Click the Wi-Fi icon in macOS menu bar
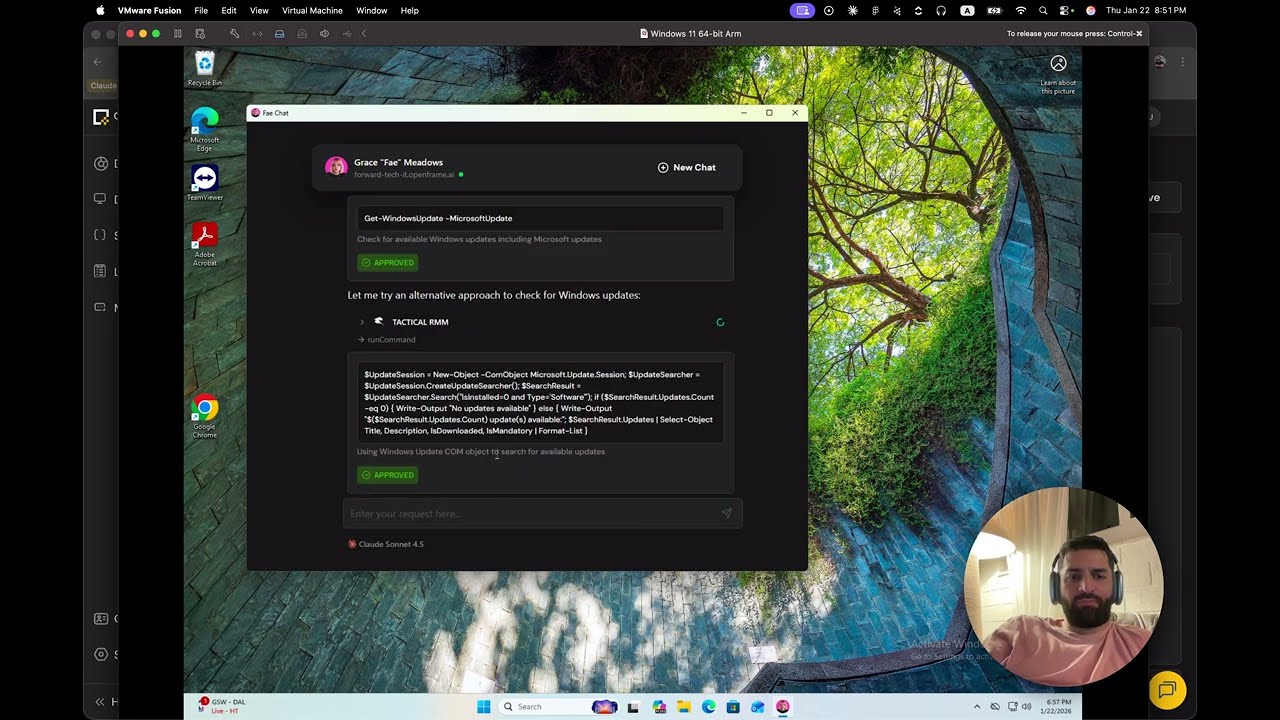Image resolution: width=1280 pixels, height=720 pixels. coord(1021,10)
